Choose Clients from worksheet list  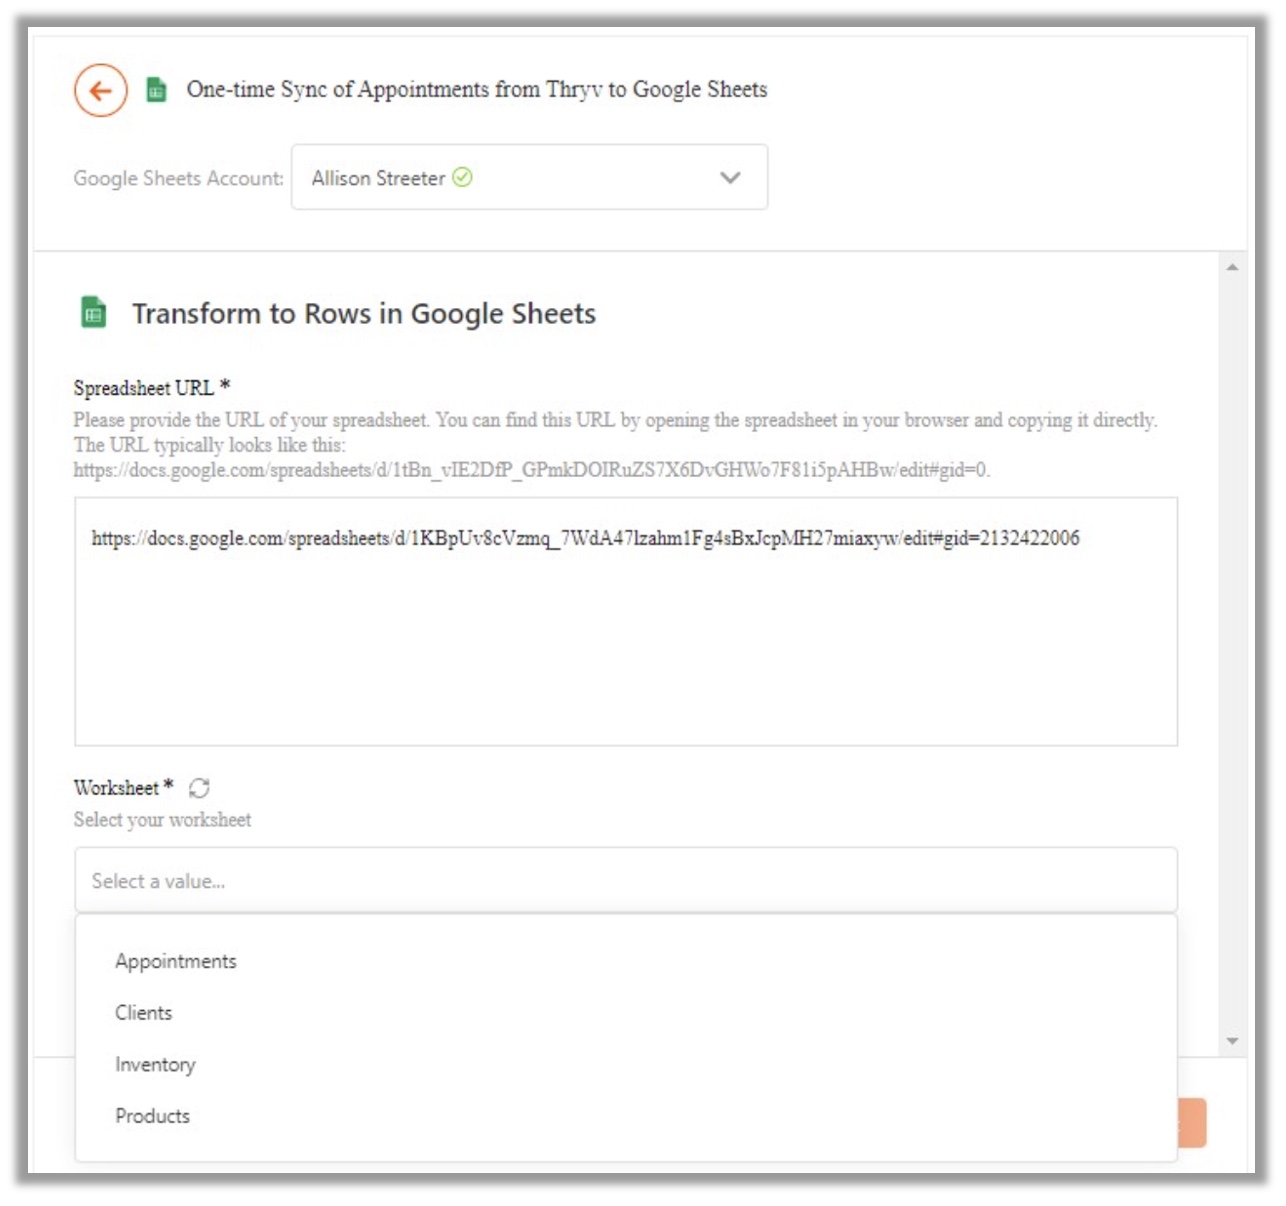tap(143, 1012)
